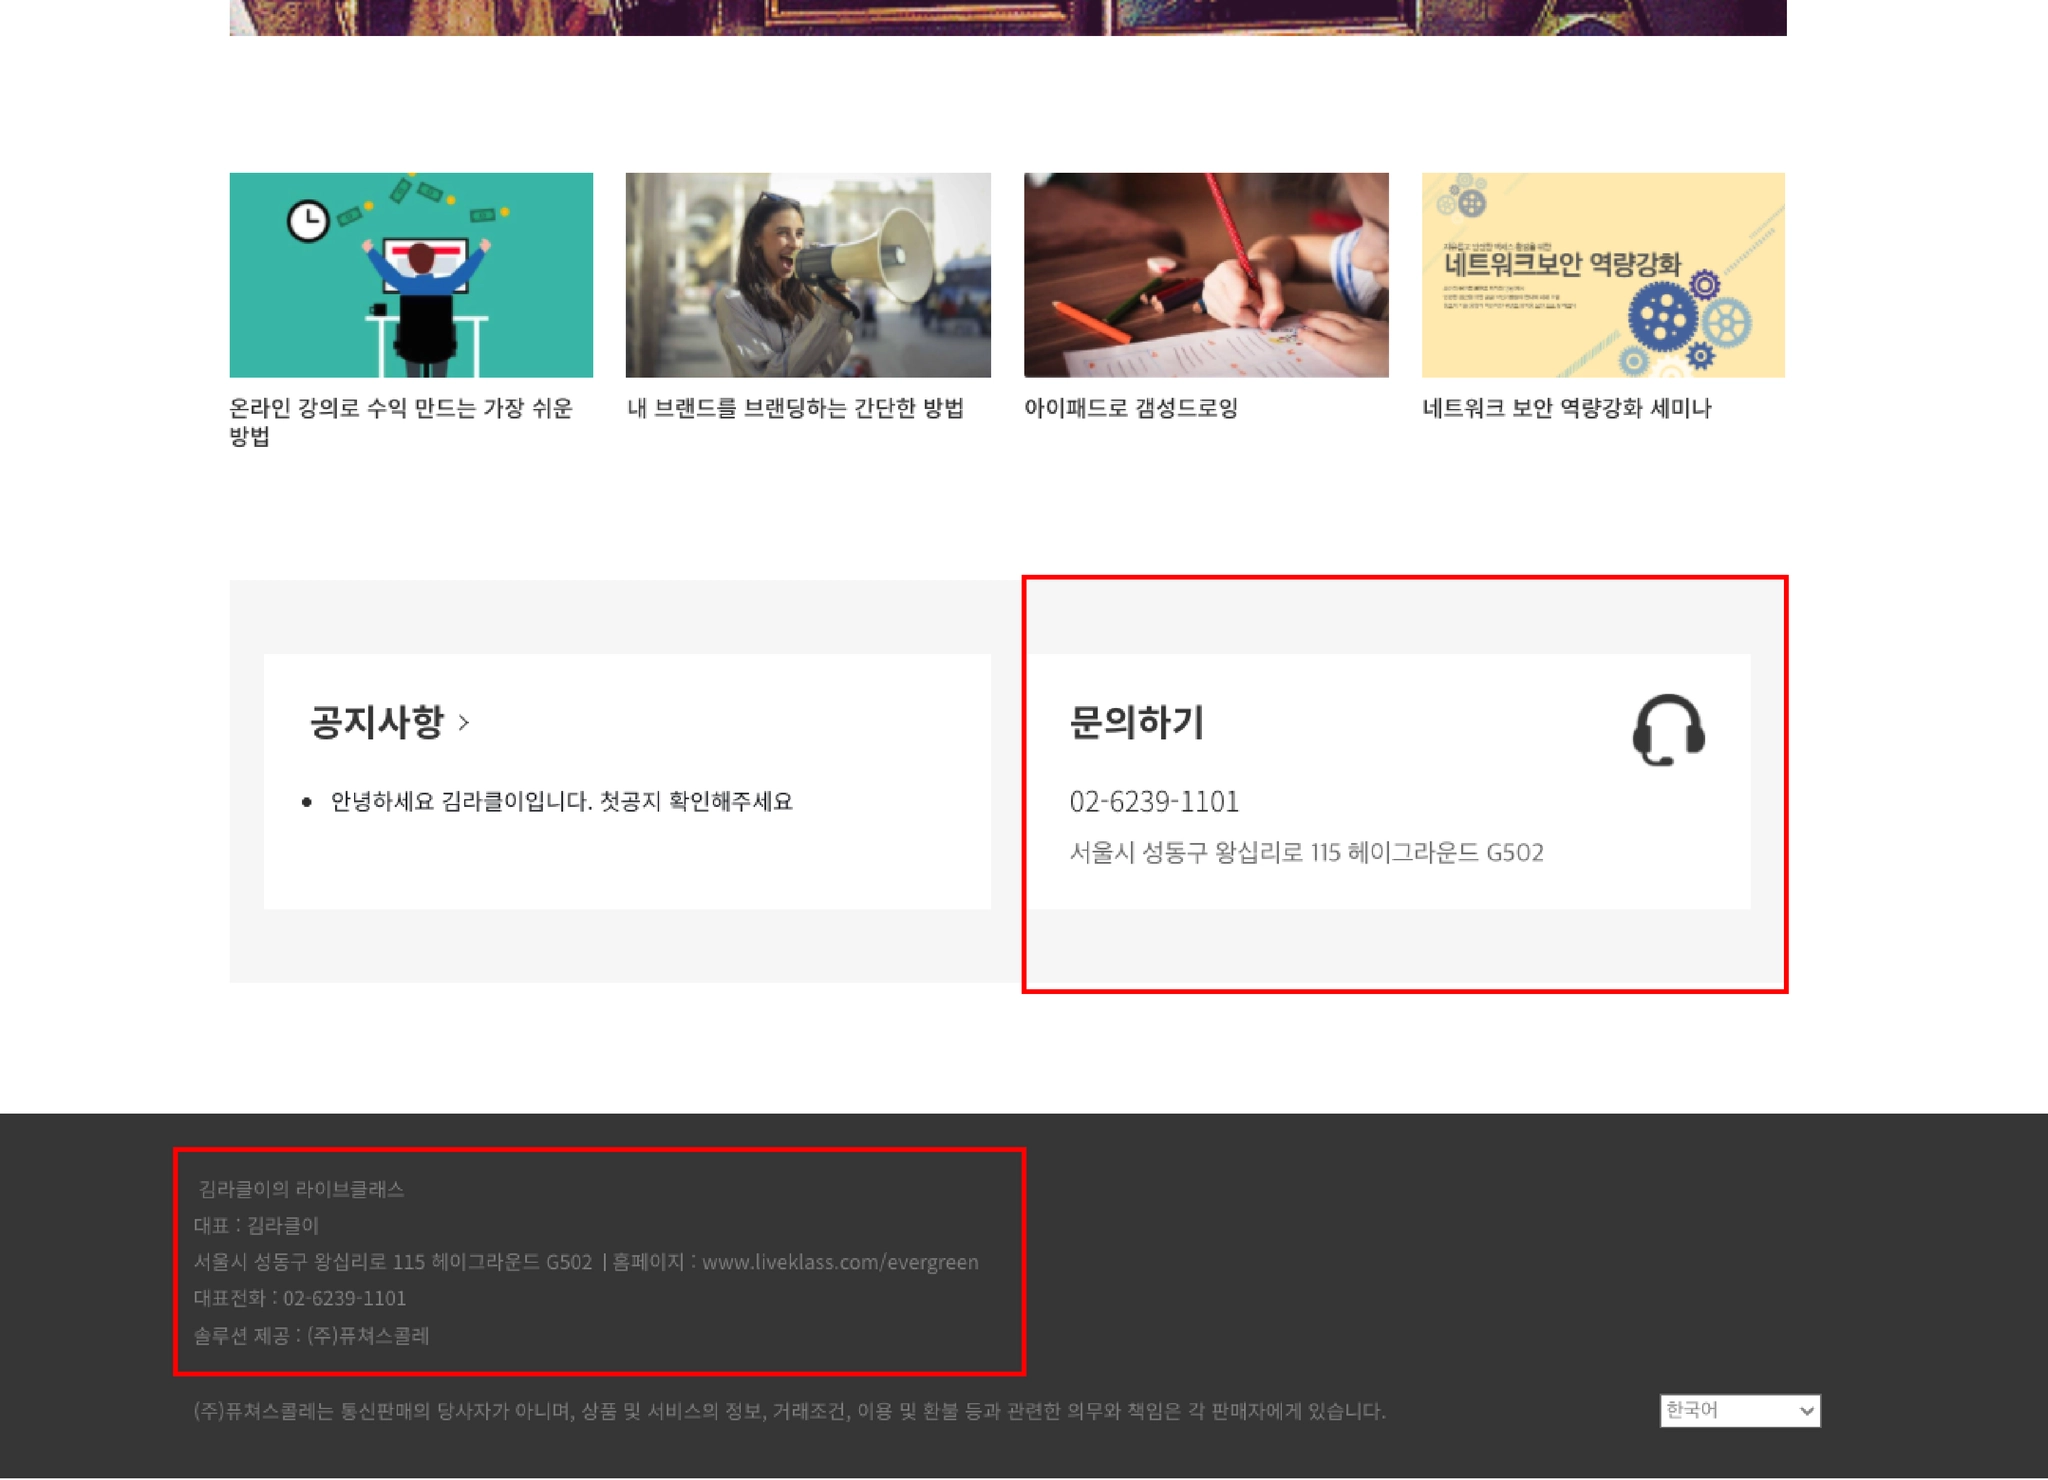
Task: Click the top banner image strip
Action: pyautogui.click(x=1007, y=17)
